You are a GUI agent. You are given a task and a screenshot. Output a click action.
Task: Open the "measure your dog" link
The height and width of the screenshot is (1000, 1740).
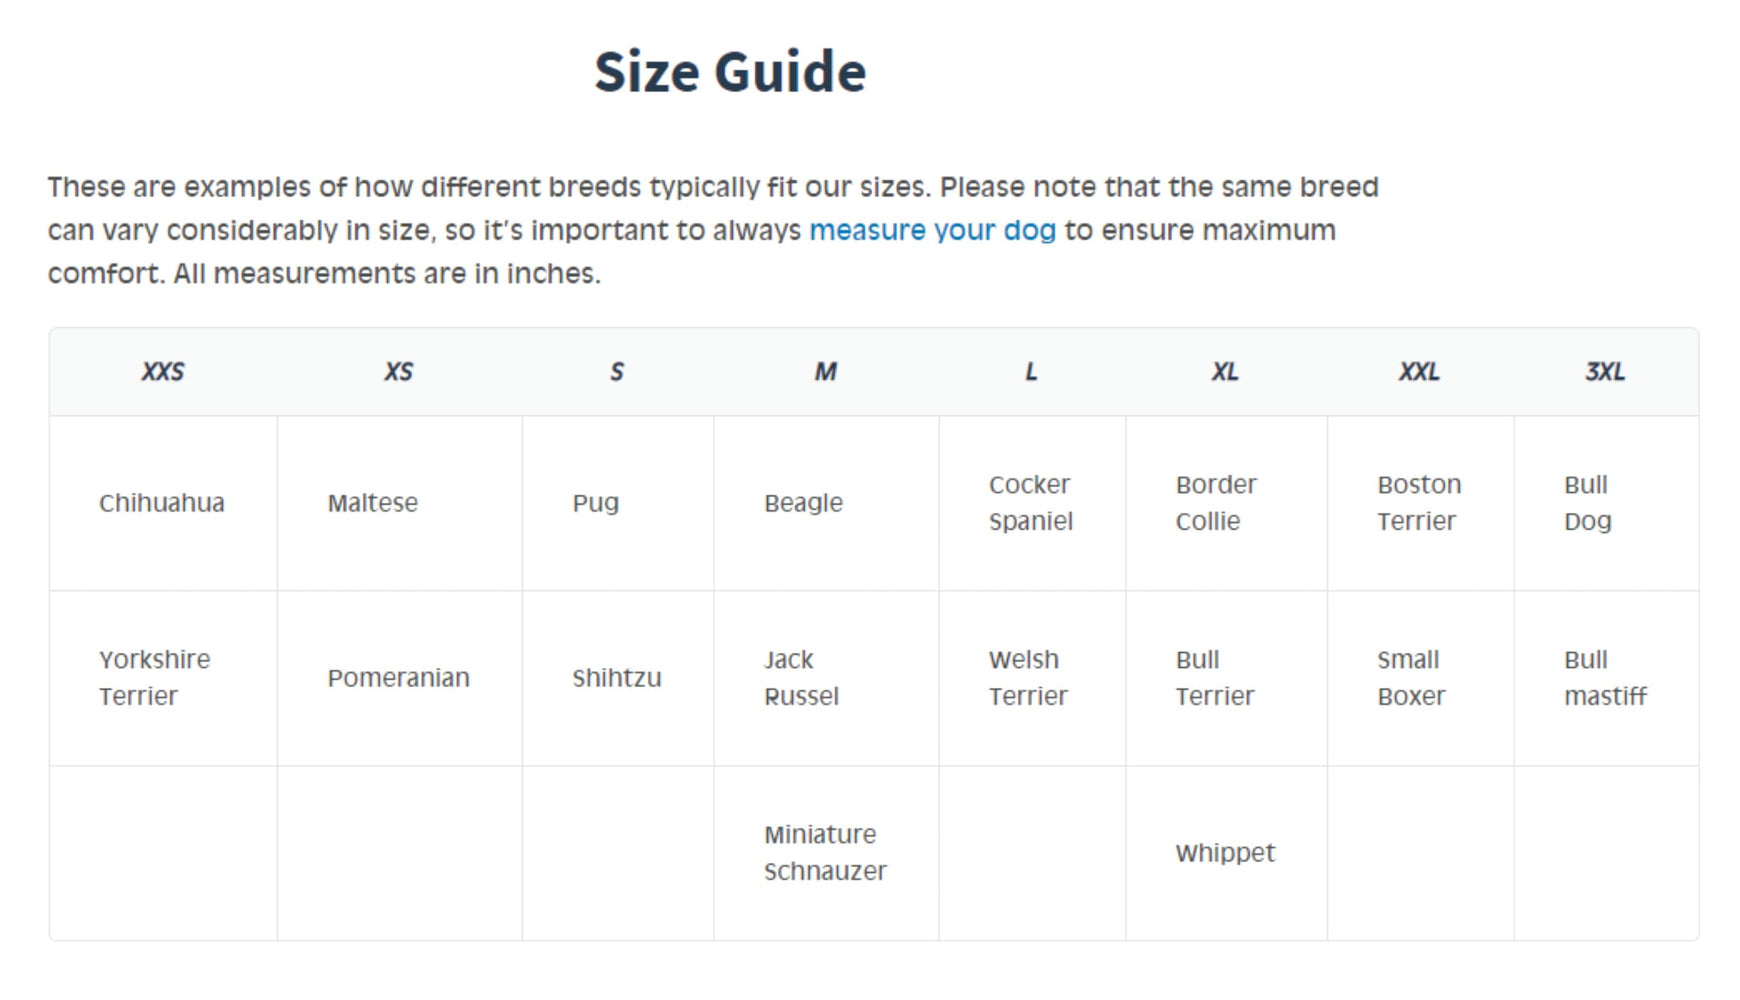pyautogui.click(x=932, y=231)
